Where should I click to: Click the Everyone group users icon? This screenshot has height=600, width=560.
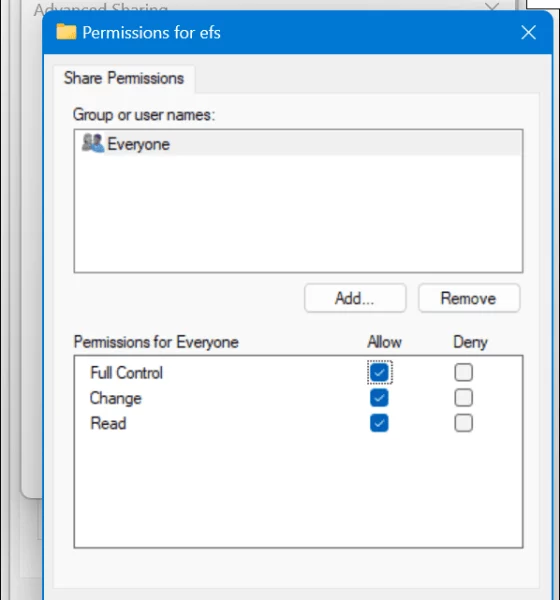[93, 143]
